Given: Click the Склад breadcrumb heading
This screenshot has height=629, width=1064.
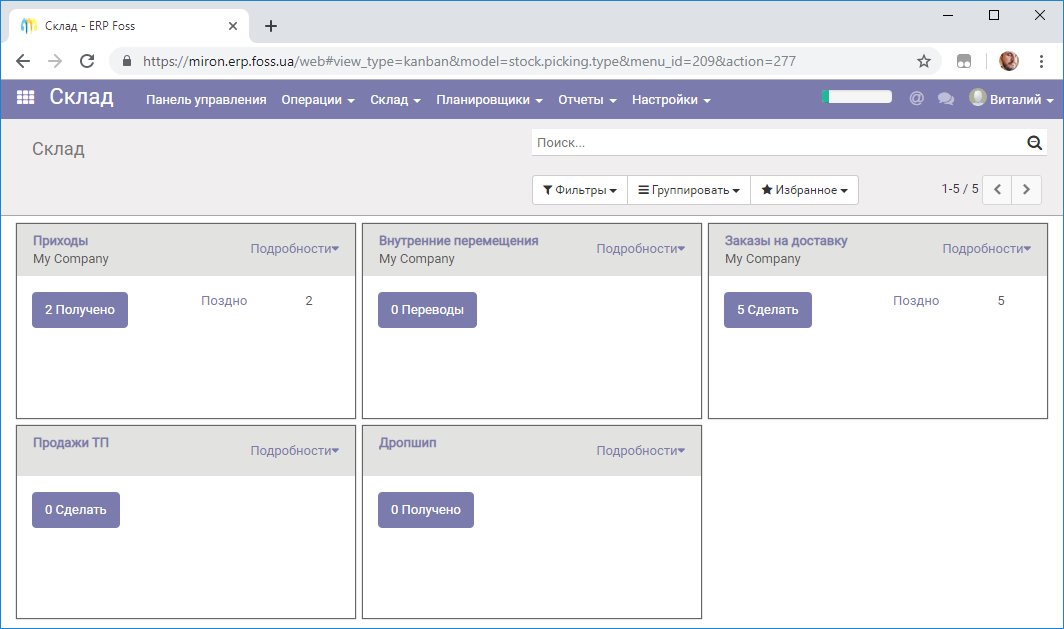Looking at the screenshot, I should tap(58, 149).
